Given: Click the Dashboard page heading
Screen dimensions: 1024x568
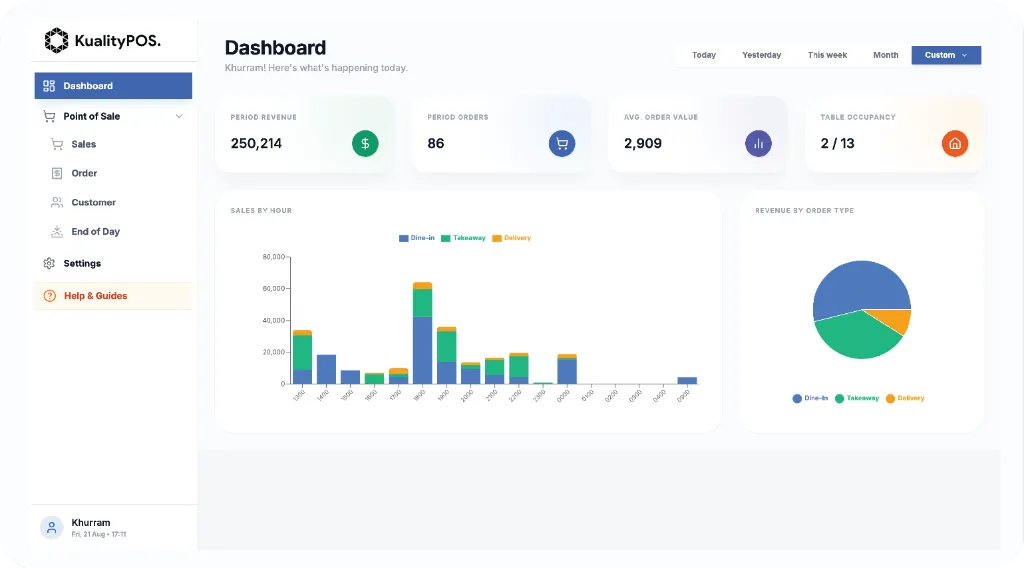Looking at the screenshot, I should [275, 48].
